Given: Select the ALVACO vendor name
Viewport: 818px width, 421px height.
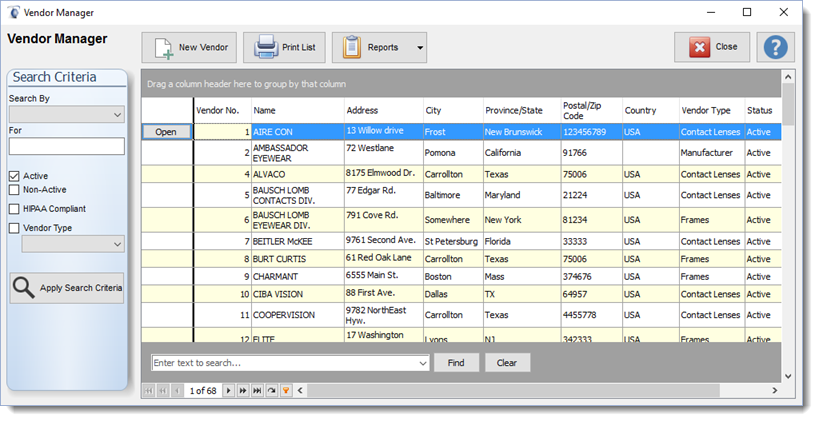Looking at the screenshot, I should coord(298,174).
